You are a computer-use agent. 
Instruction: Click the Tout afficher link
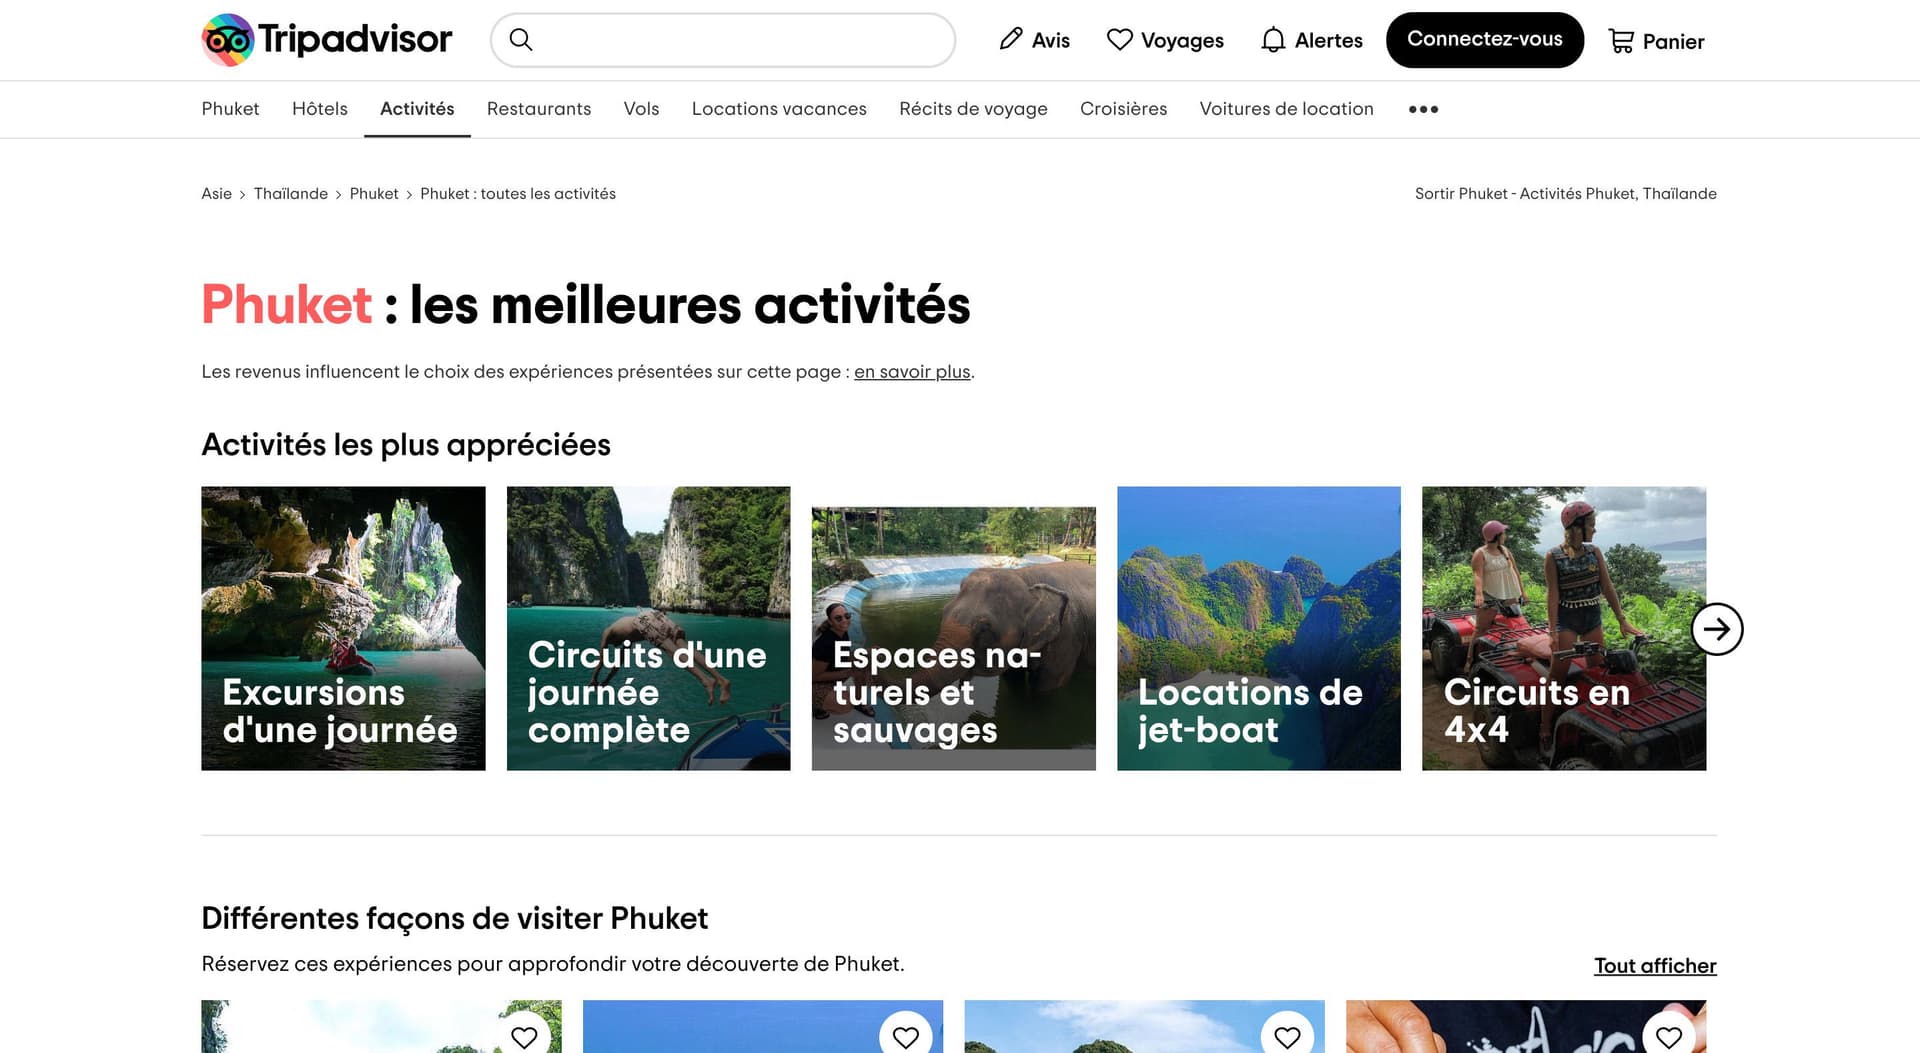[x=1654, y=966]
